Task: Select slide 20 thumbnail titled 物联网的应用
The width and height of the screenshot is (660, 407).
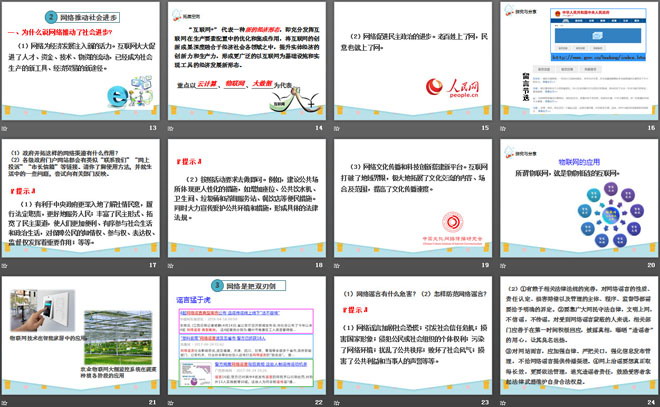Action: click(x=579, y=198)
